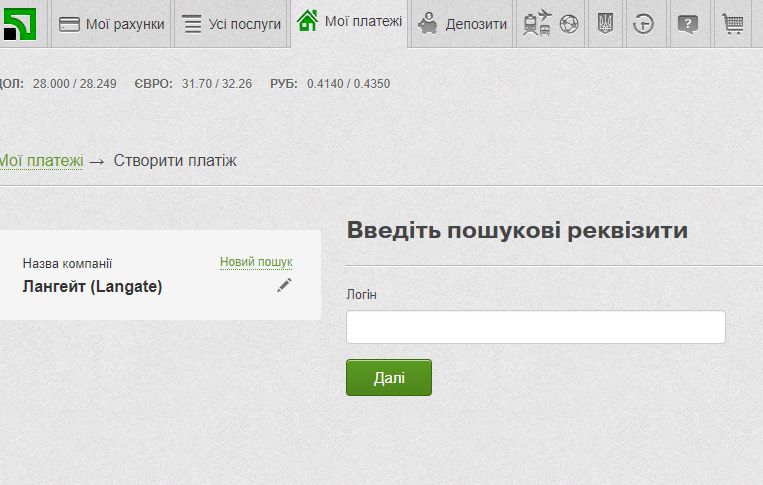Open the Ukrainian trident emblem section

[604, 25]
